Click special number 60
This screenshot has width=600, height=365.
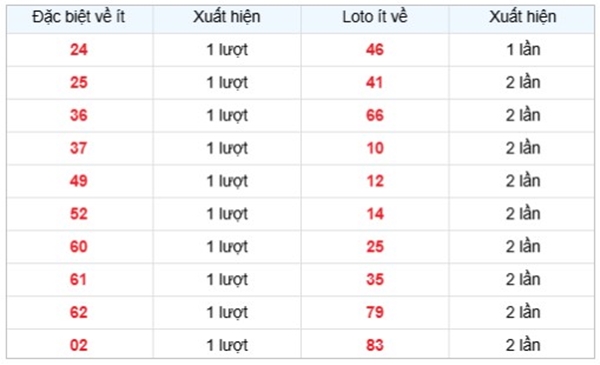pyautogui.click(x=79, y=247)
